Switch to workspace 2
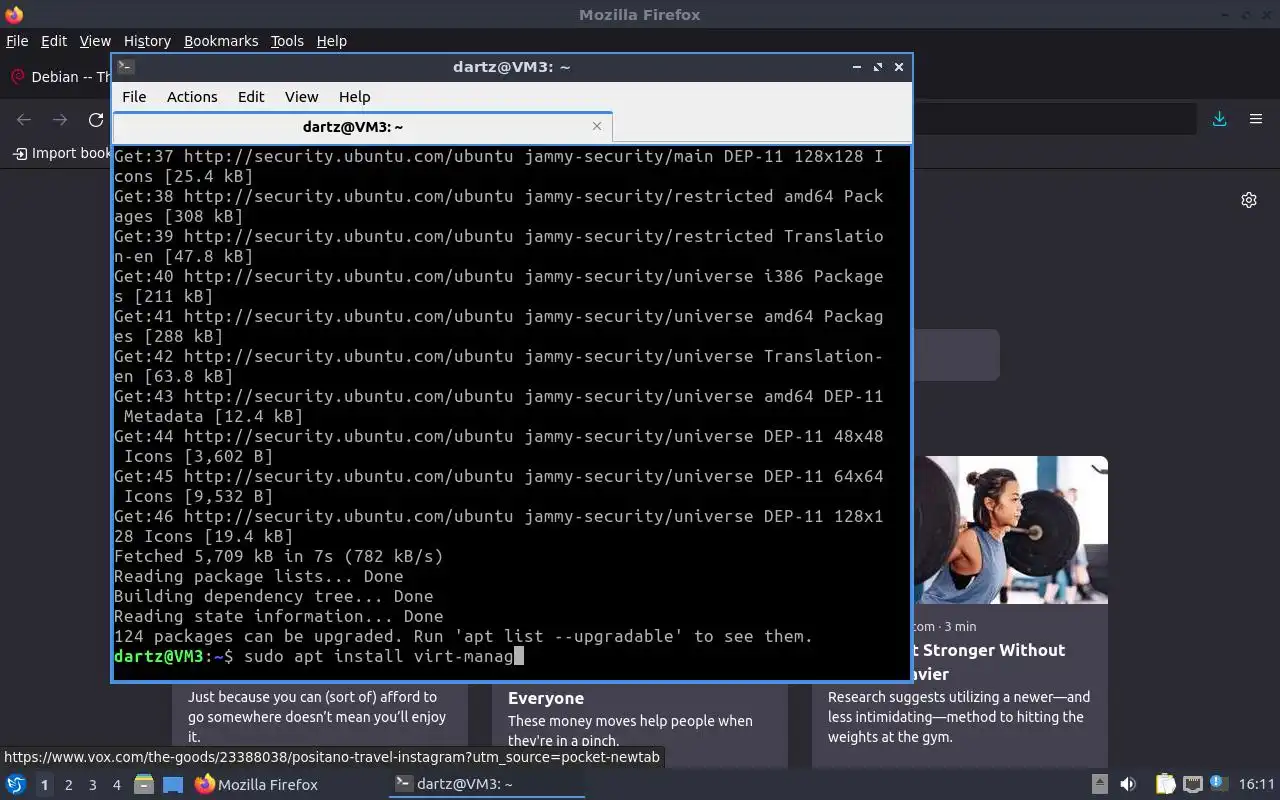 tap(68, 785)
